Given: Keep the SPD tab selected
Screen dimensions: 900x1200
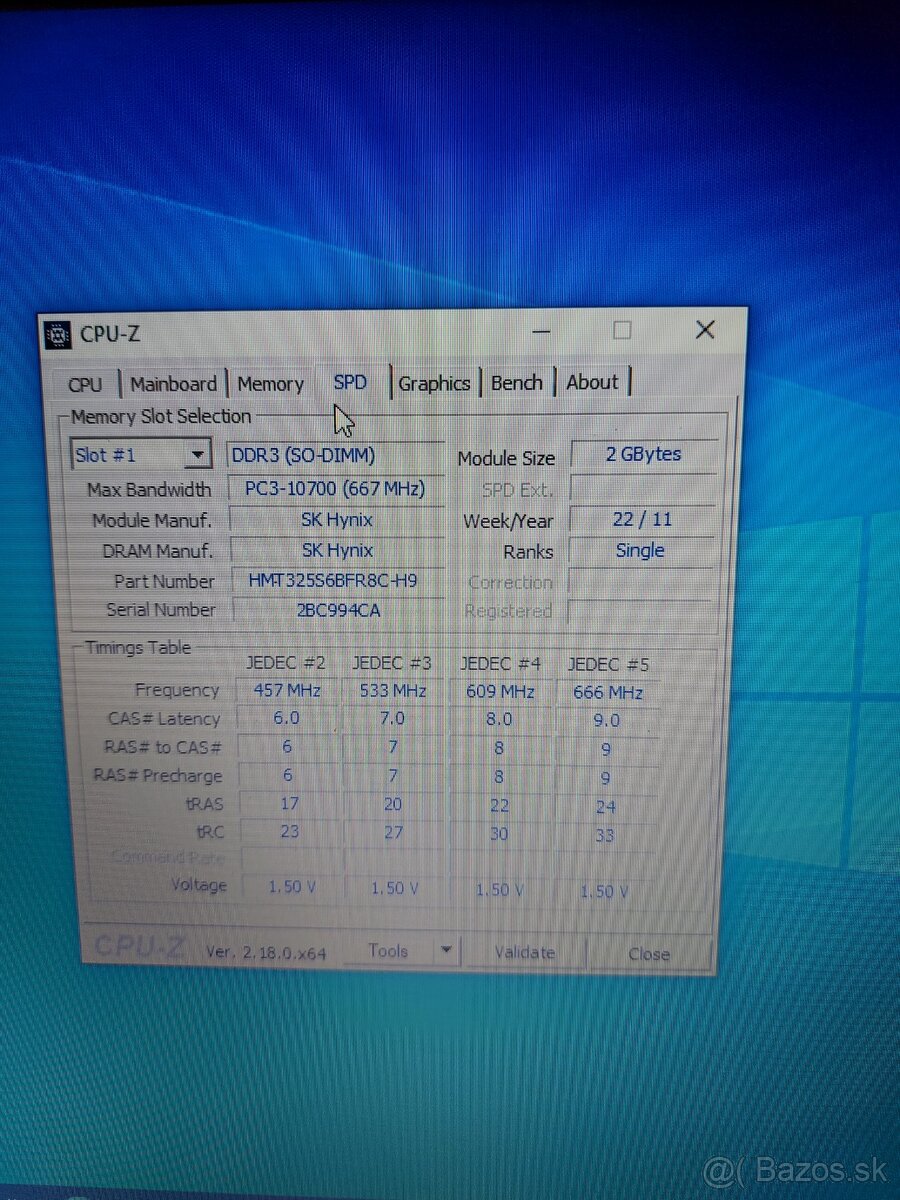Looking at the screenshot, I should (349, 382).
